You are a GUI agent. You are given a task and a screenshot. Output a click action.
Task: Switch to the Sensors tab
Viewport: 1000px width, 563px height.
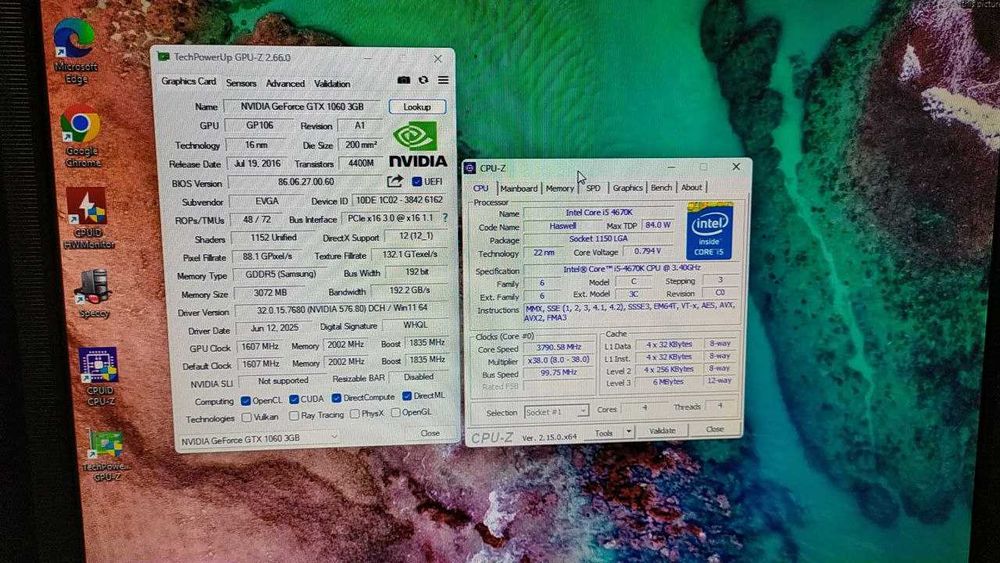pyautogui.click(x=241, y=83)
